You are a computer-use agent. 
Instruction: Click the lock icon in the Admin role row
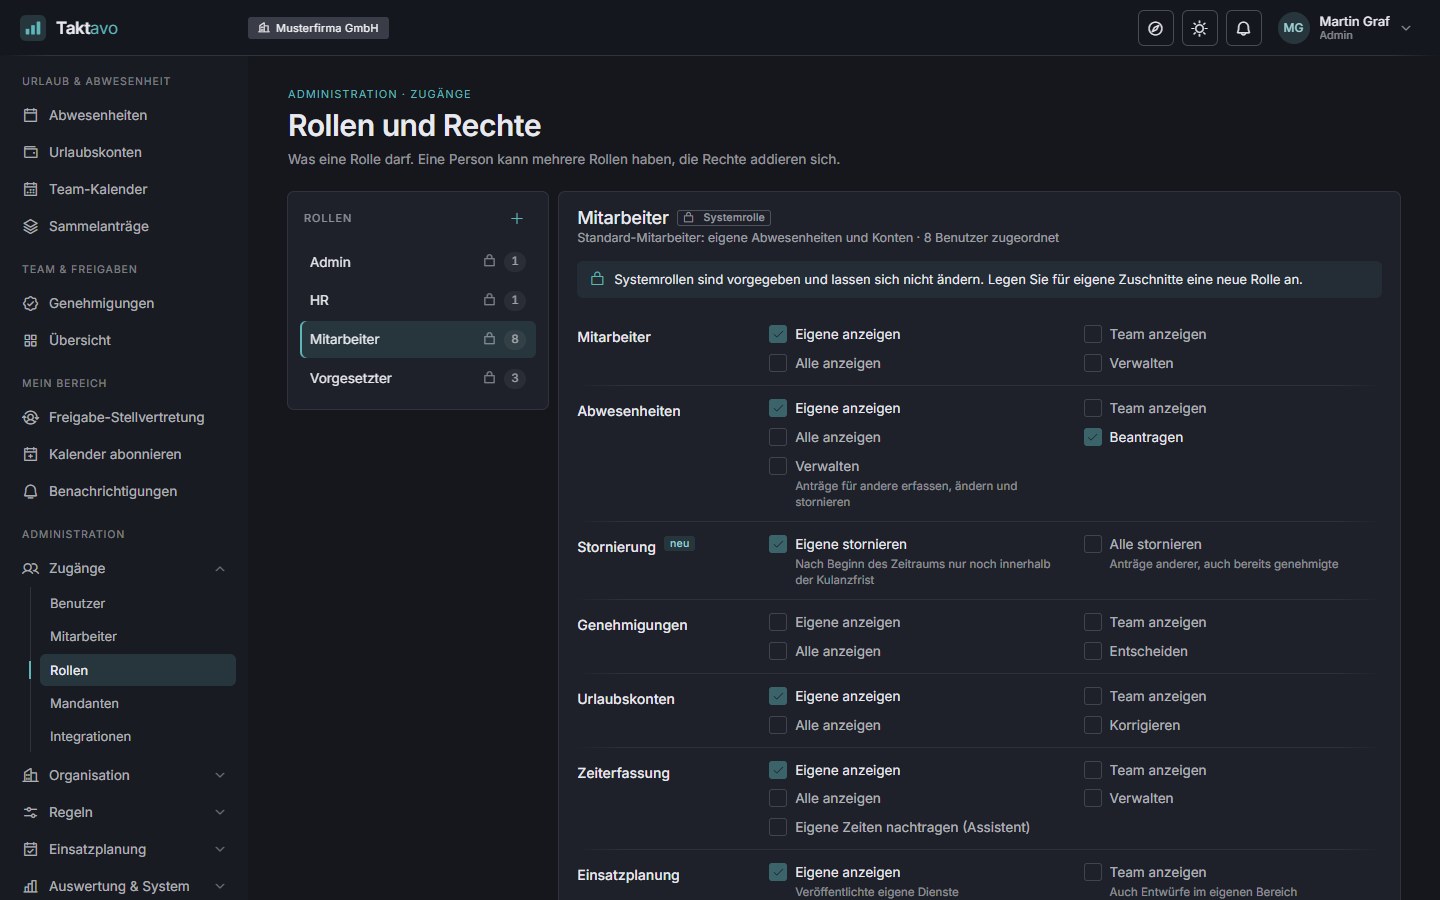click(489, 261)
